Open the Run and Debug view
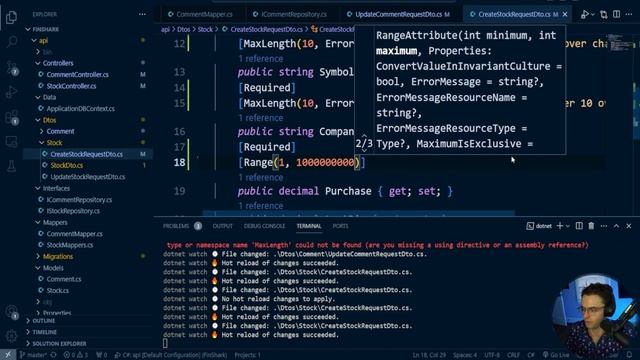640x360 pixels. coord(11,92)
